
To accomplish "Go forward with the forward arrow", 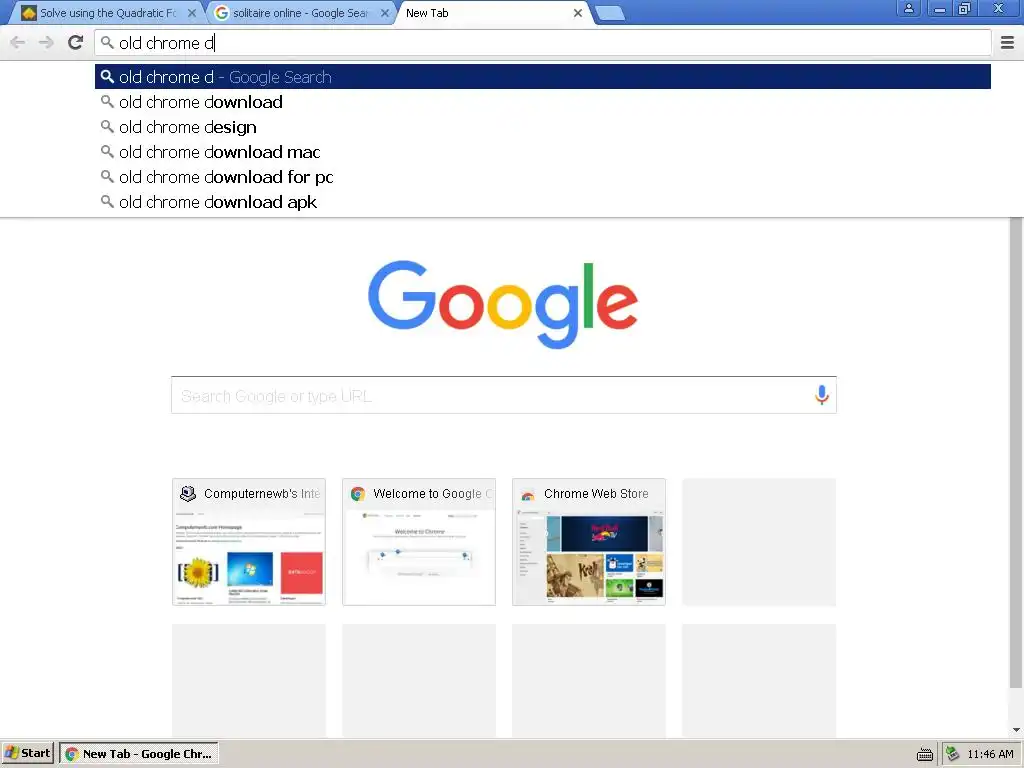I will (46, 43).
